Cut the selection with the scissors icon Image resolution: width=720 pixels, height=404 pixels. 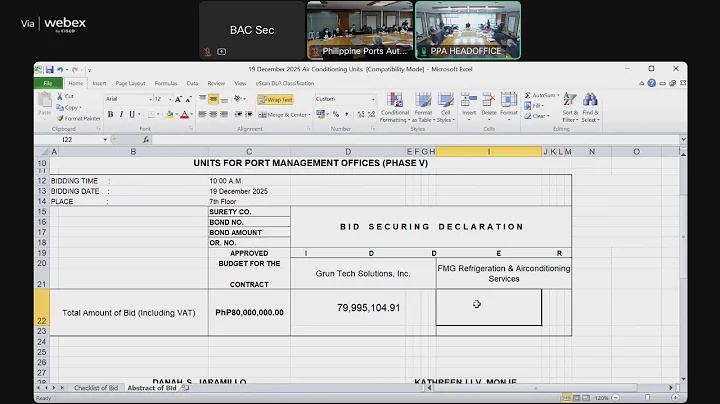60,96
